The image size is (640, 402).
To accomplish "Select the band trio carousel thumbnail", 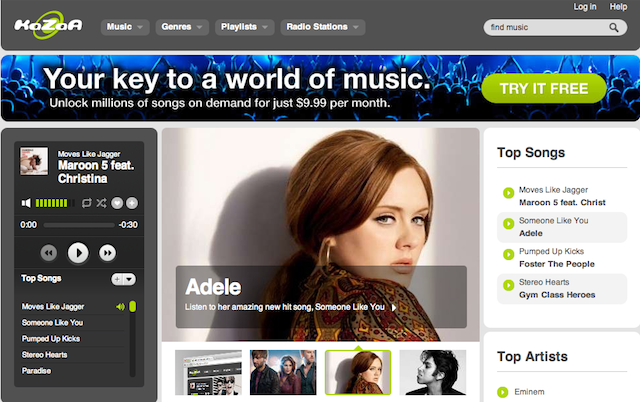I will (283, 372).
